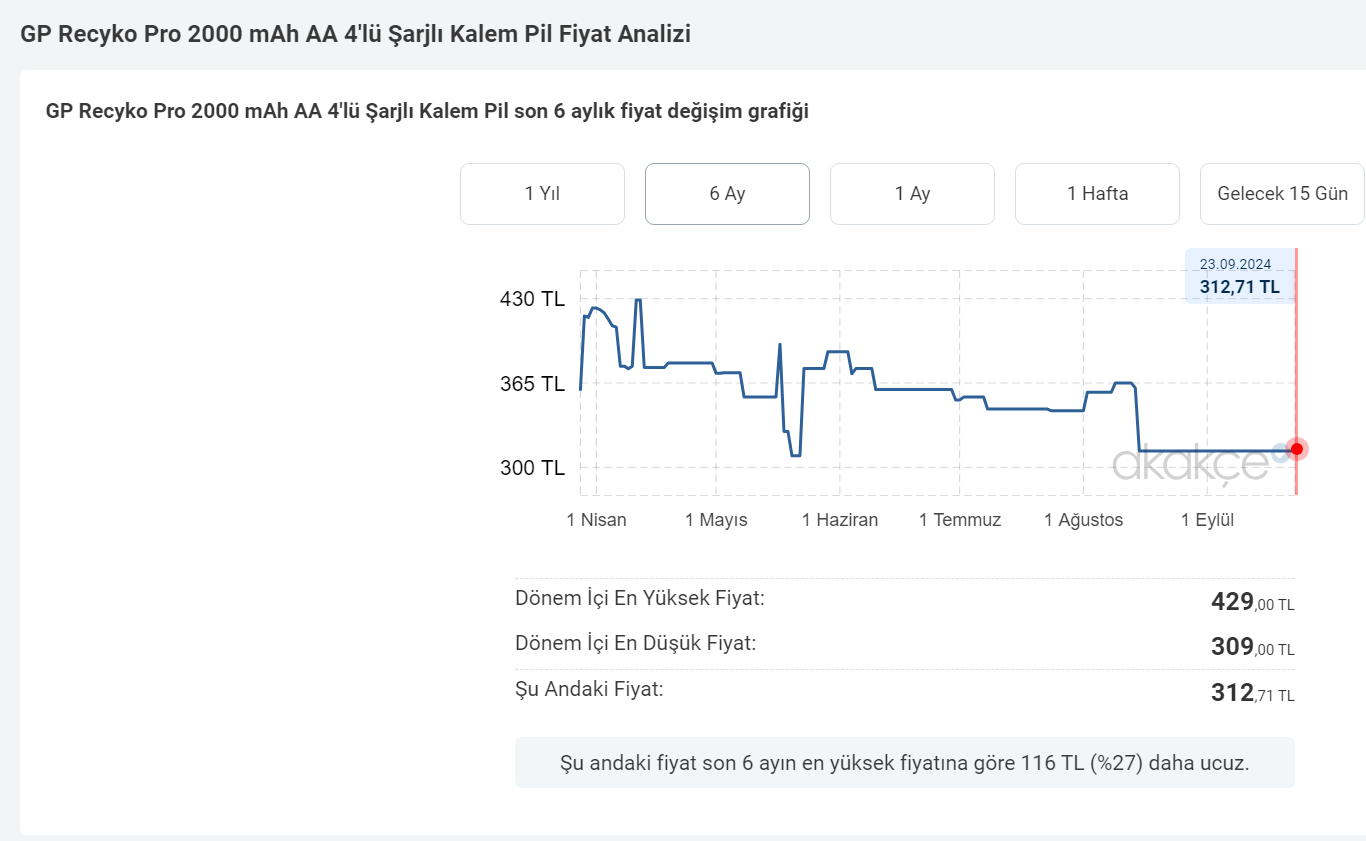Click the price comparison summary banner
1366x841 pixels.
click(904, 763)
